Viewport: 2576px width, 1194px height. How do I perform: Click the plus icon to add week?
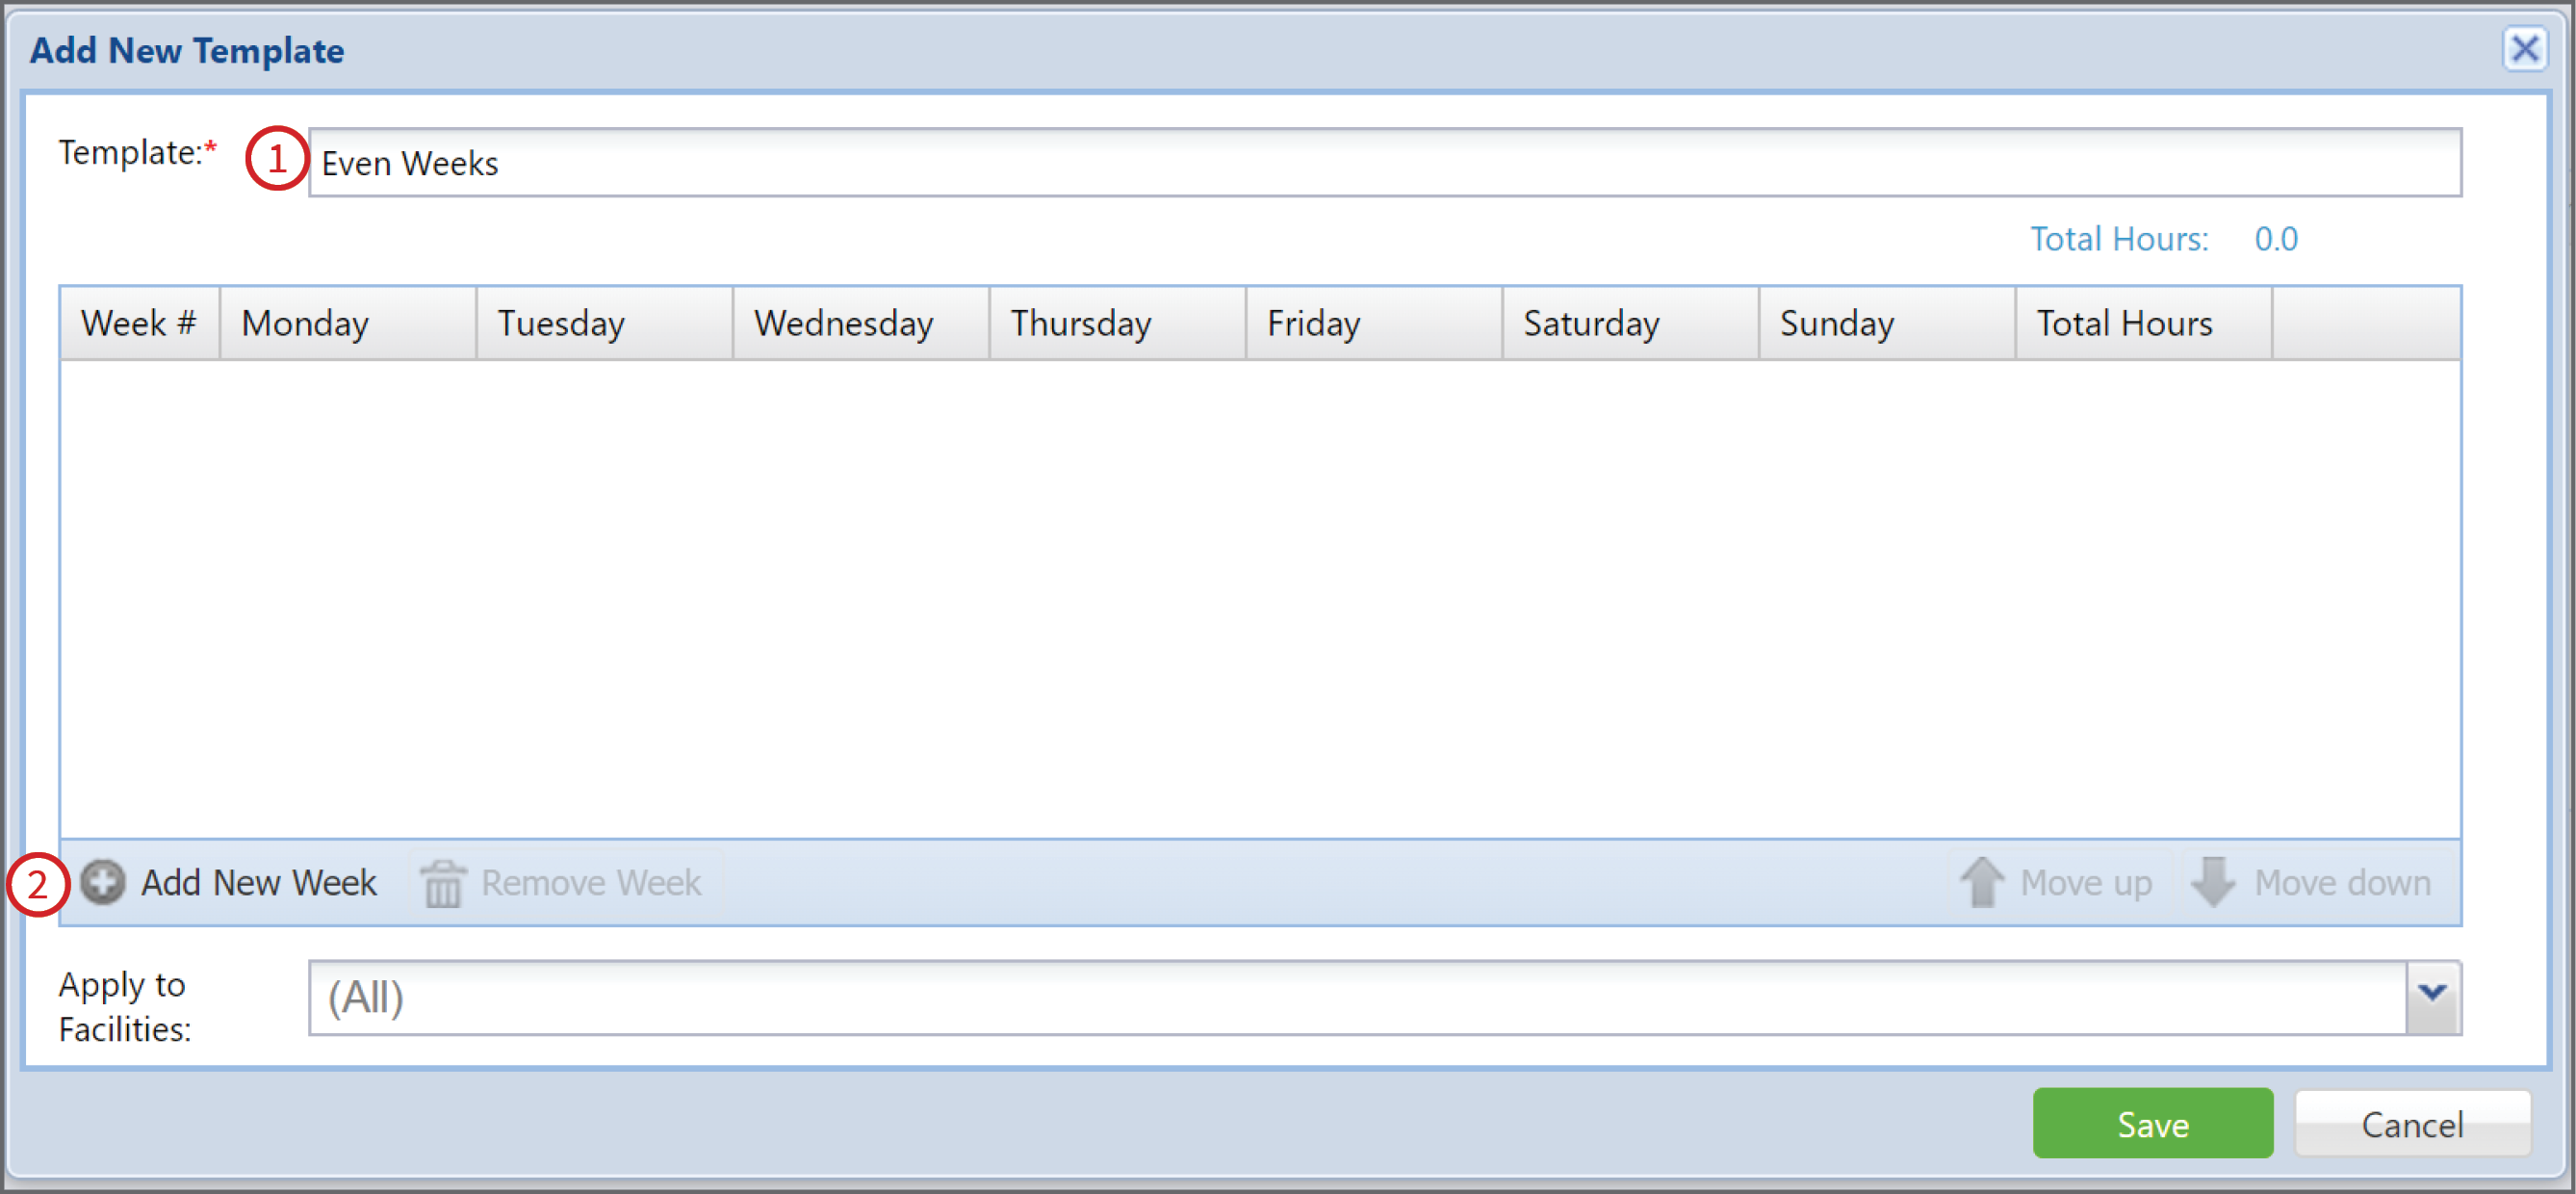pos(103,882)
